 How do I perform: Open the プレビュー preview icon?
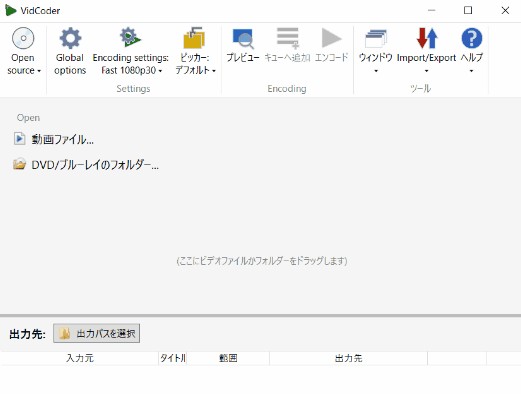243,38
